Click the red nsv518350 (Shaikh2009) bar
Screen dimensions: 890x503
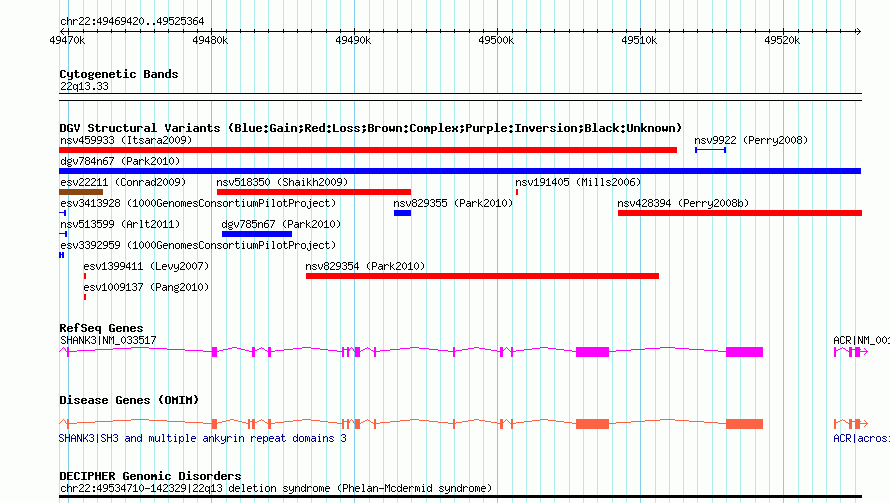tap(314, 192)
